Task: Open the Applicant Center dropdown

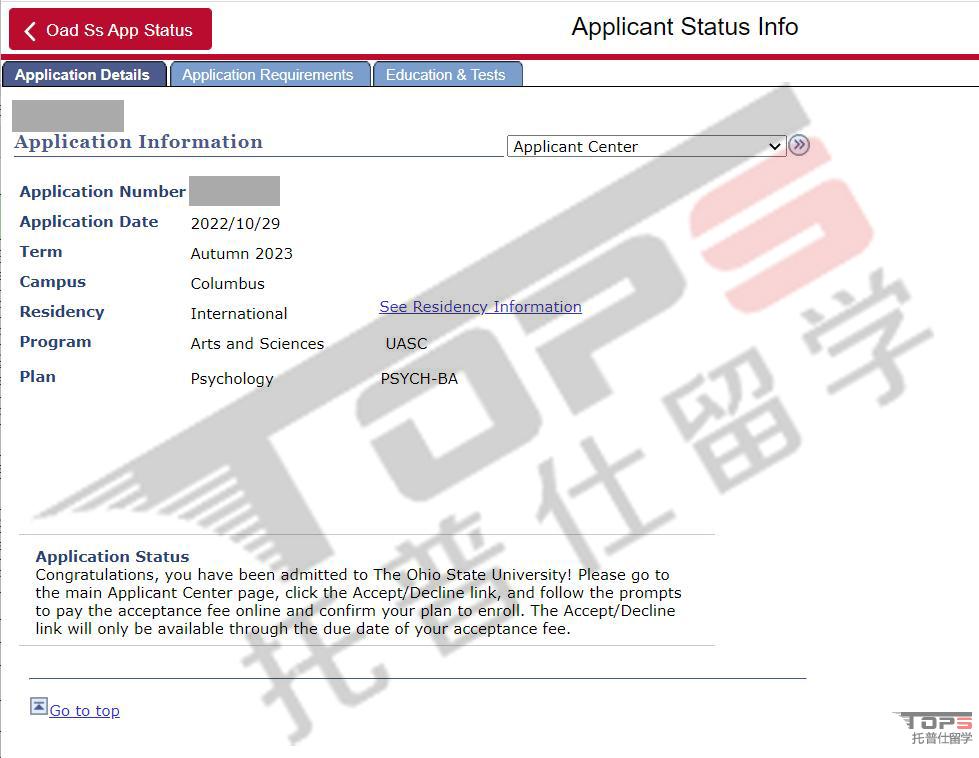Action: 646,146
